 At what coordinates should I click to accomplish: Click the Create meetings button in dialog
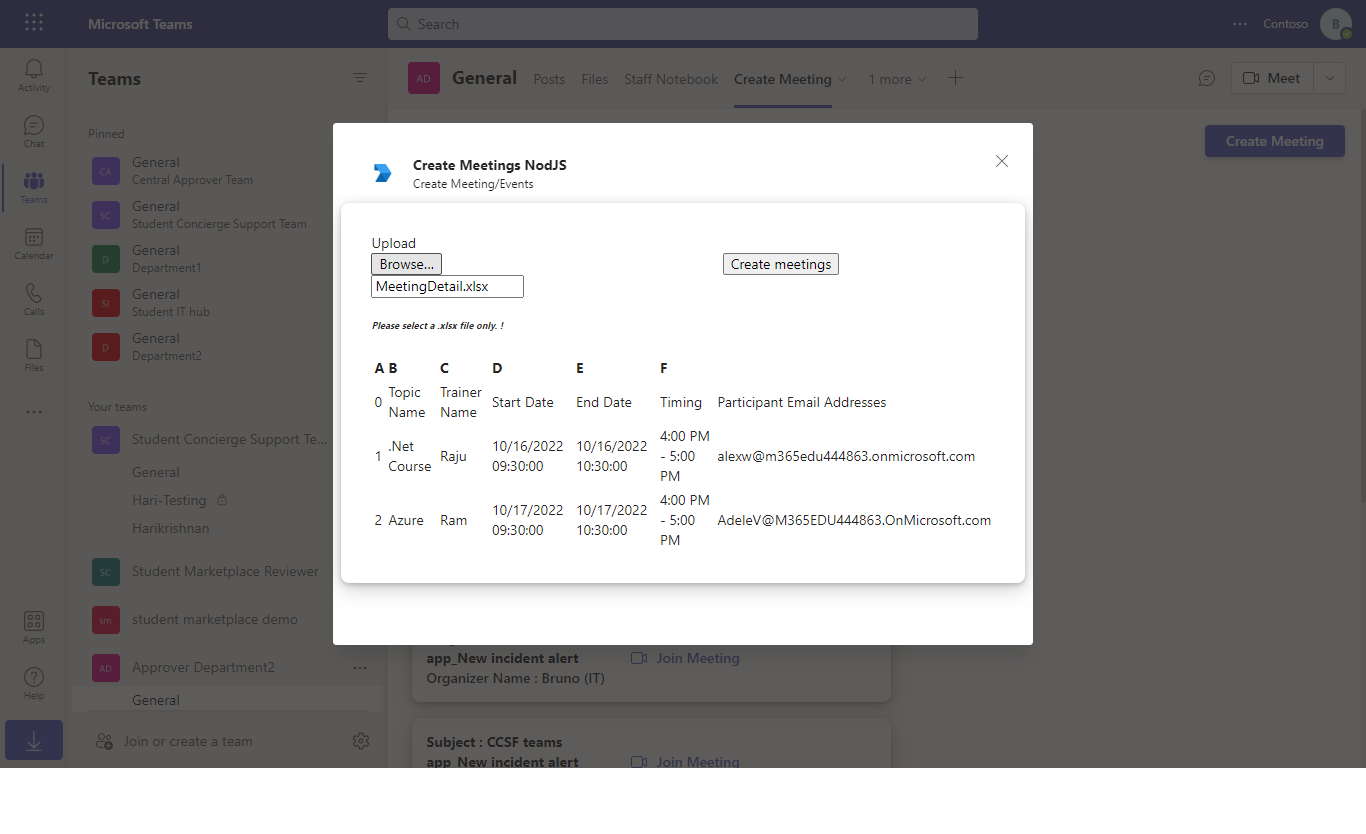tap(781, 264)
